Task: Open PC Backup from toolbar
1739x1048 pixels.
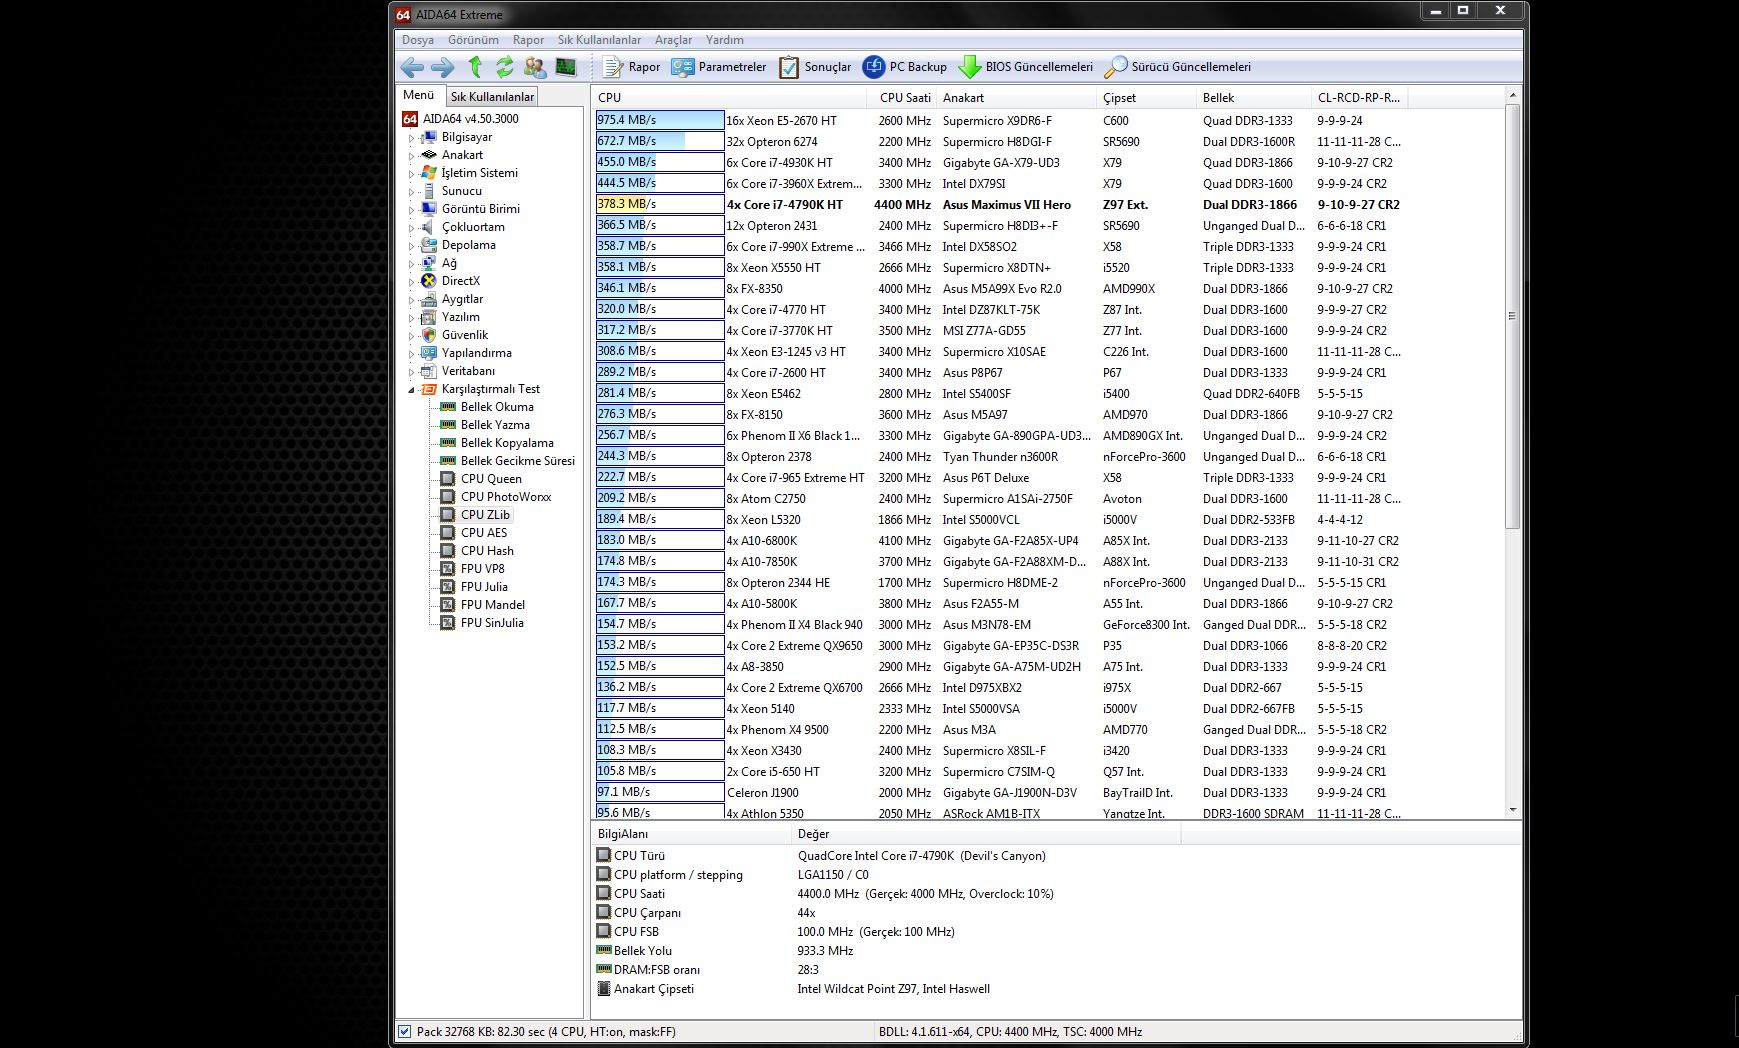Action: click(x=905, y=67)
